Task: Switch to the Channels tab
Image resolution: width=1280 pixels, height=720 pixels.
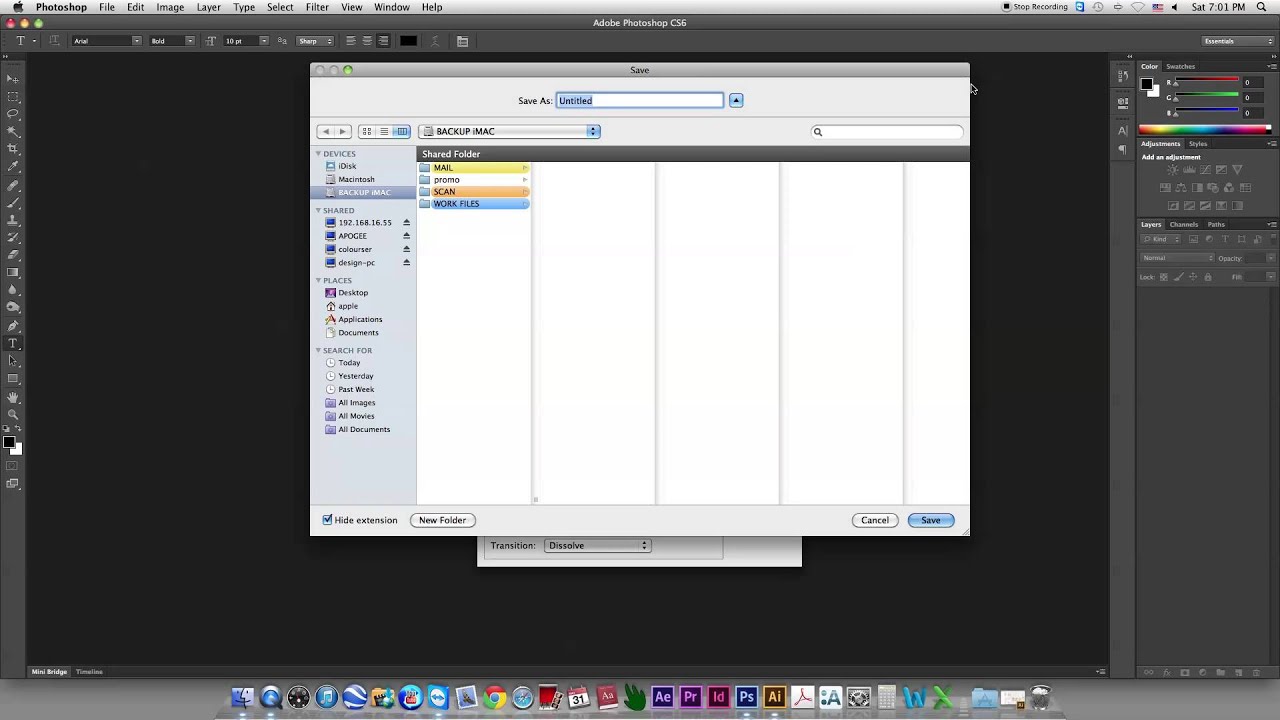Action: pyautogui.click(x=1184, y=224)
